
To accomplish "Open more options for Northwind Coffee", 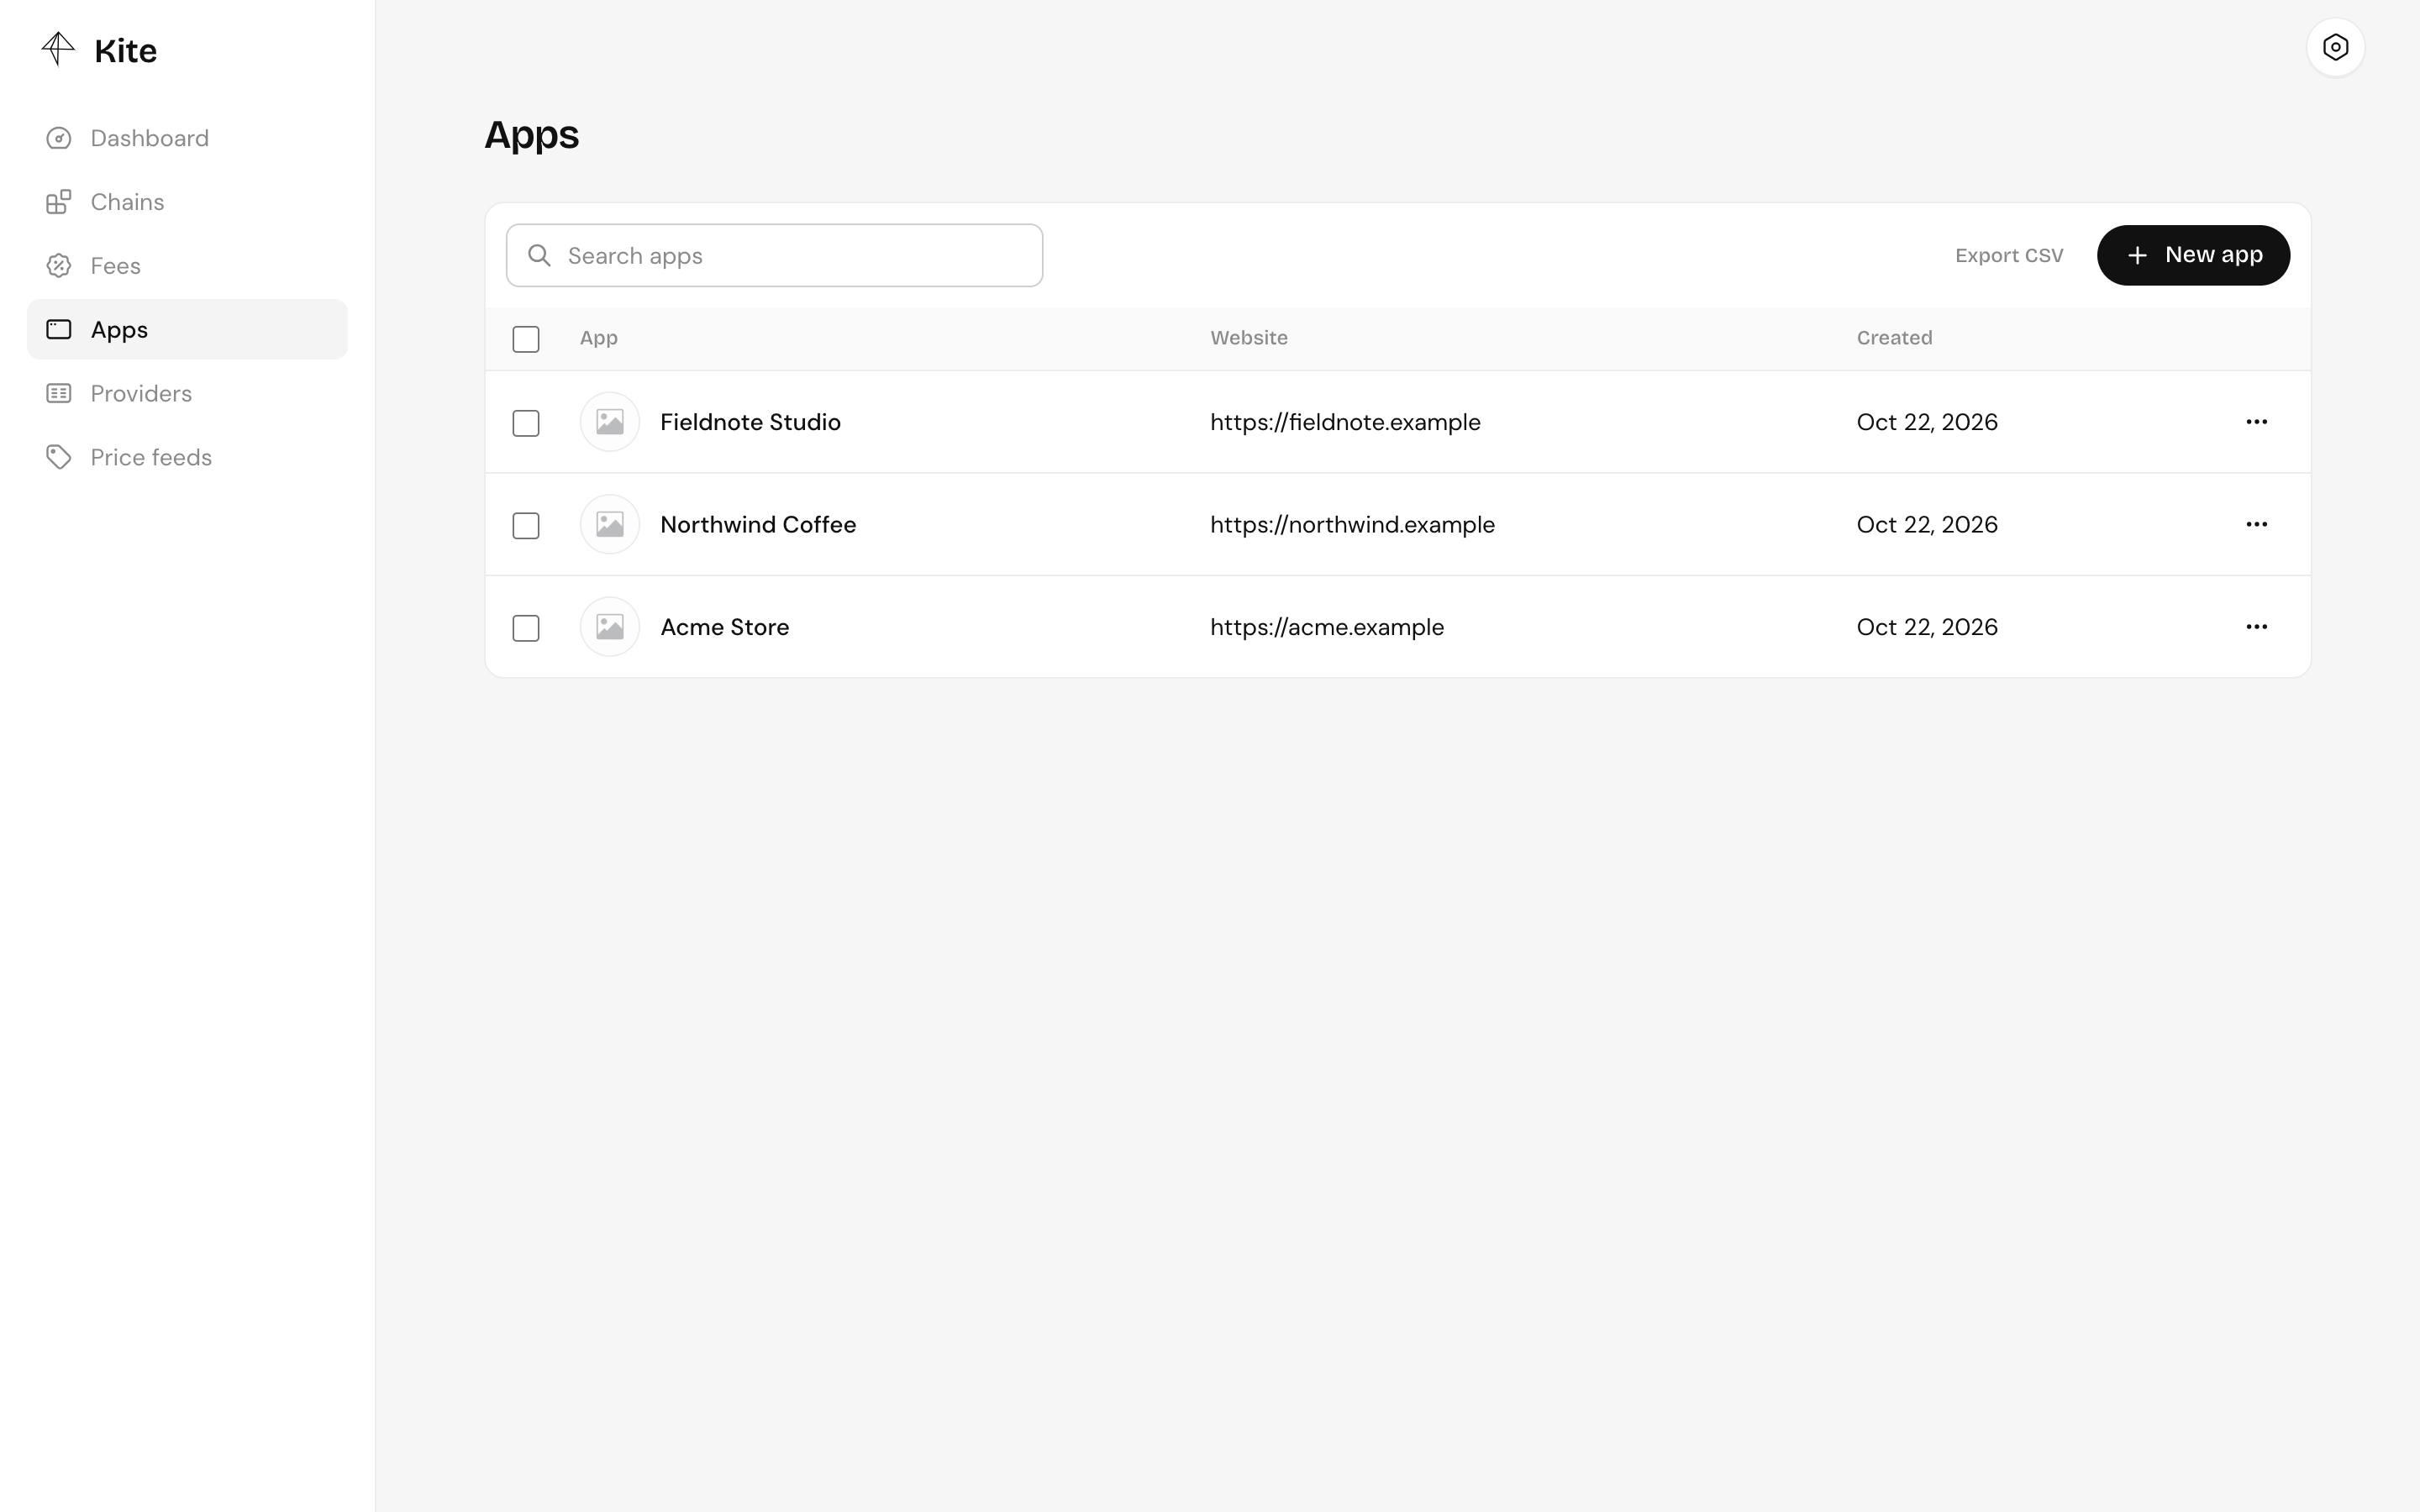I will tap(2256, 524).
